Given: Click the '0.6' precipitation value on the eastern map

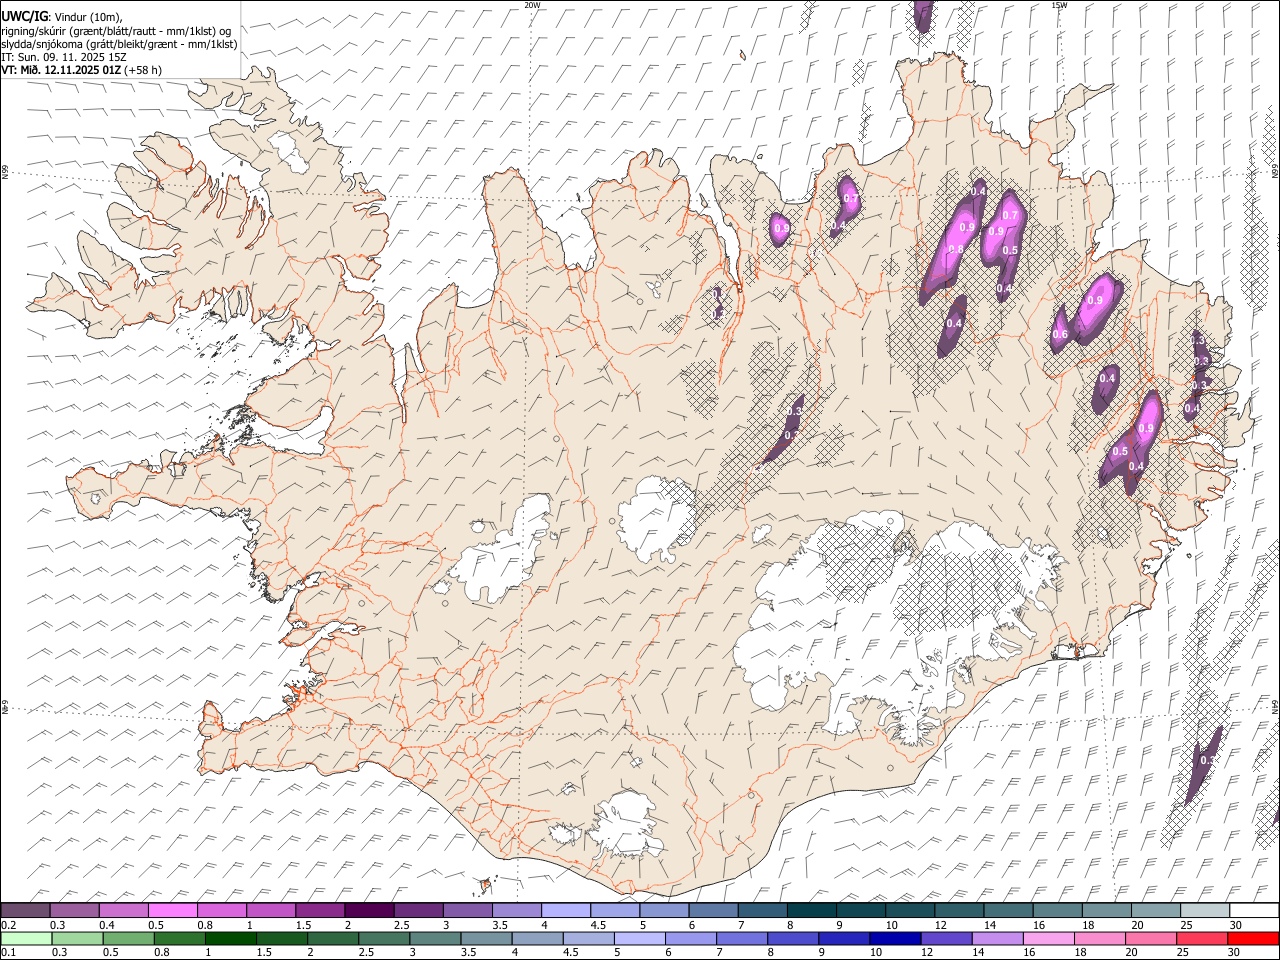Looking at the screenshot, I should point(1060,334).
